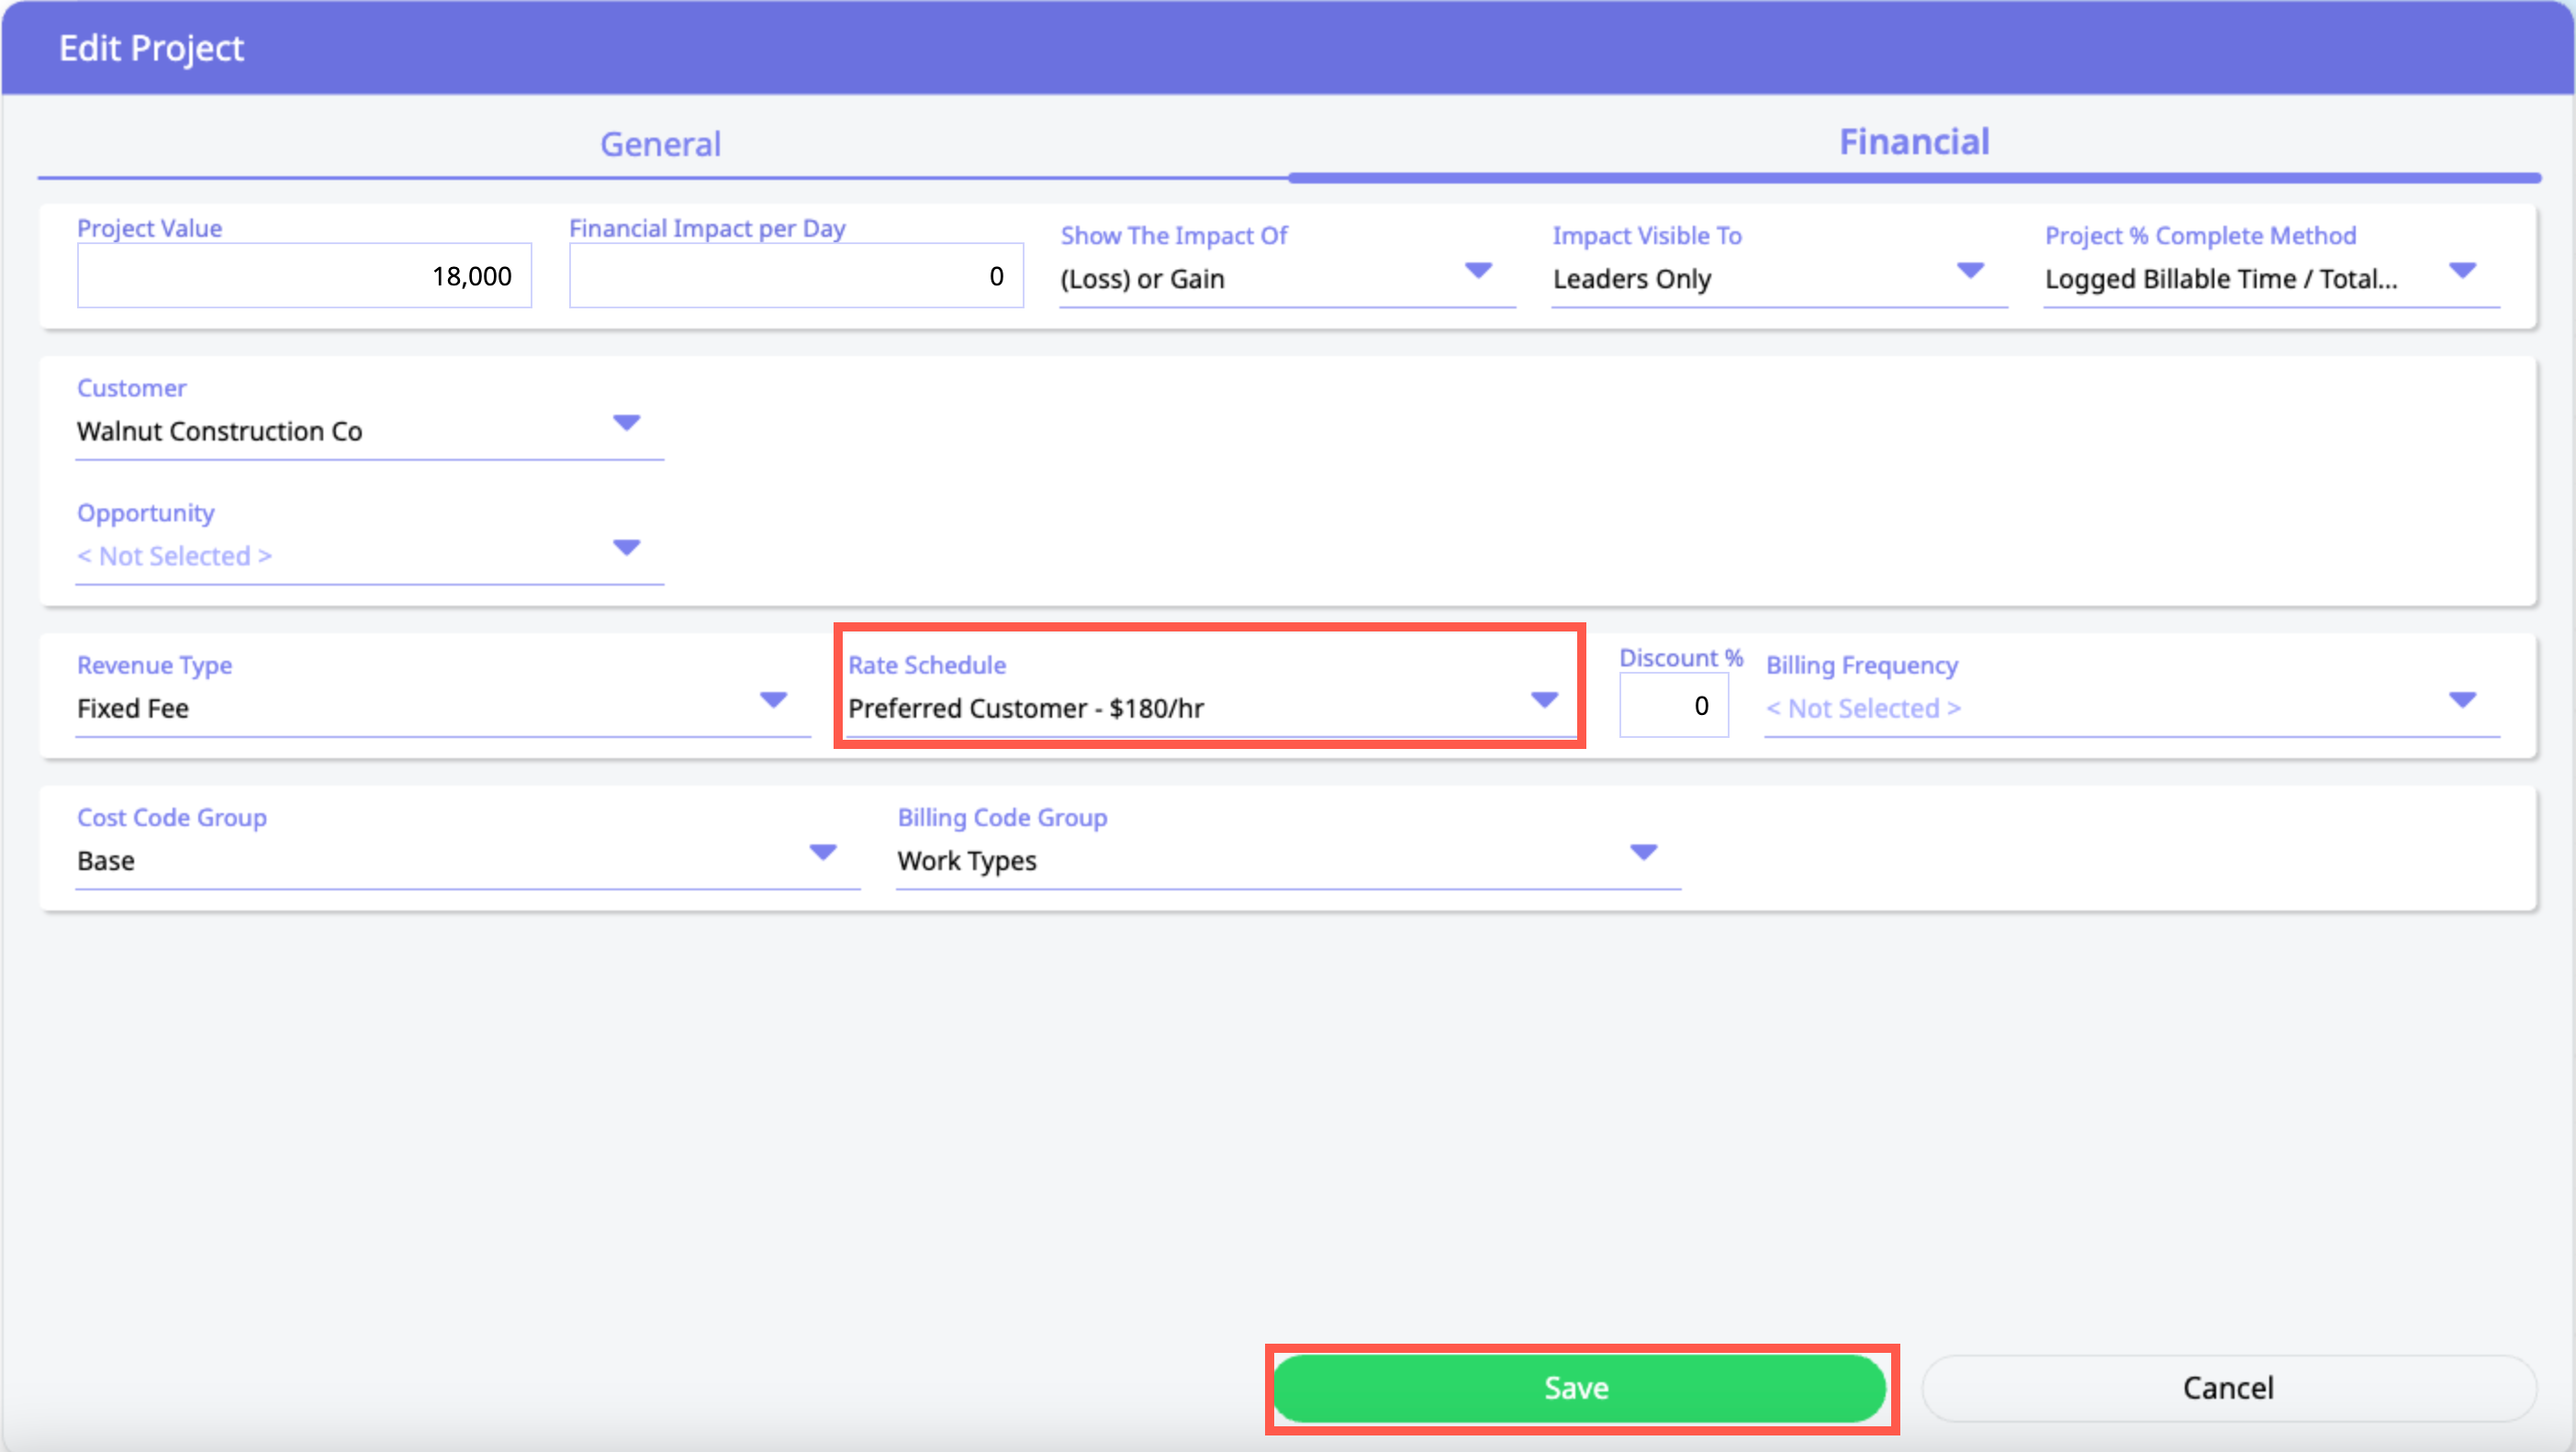Switch to the General tab

coord(660,144)
